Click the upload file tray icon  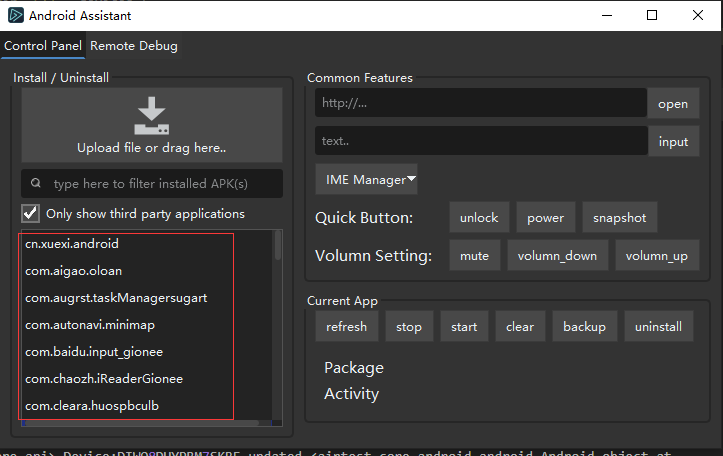click(x=151, y=116)
